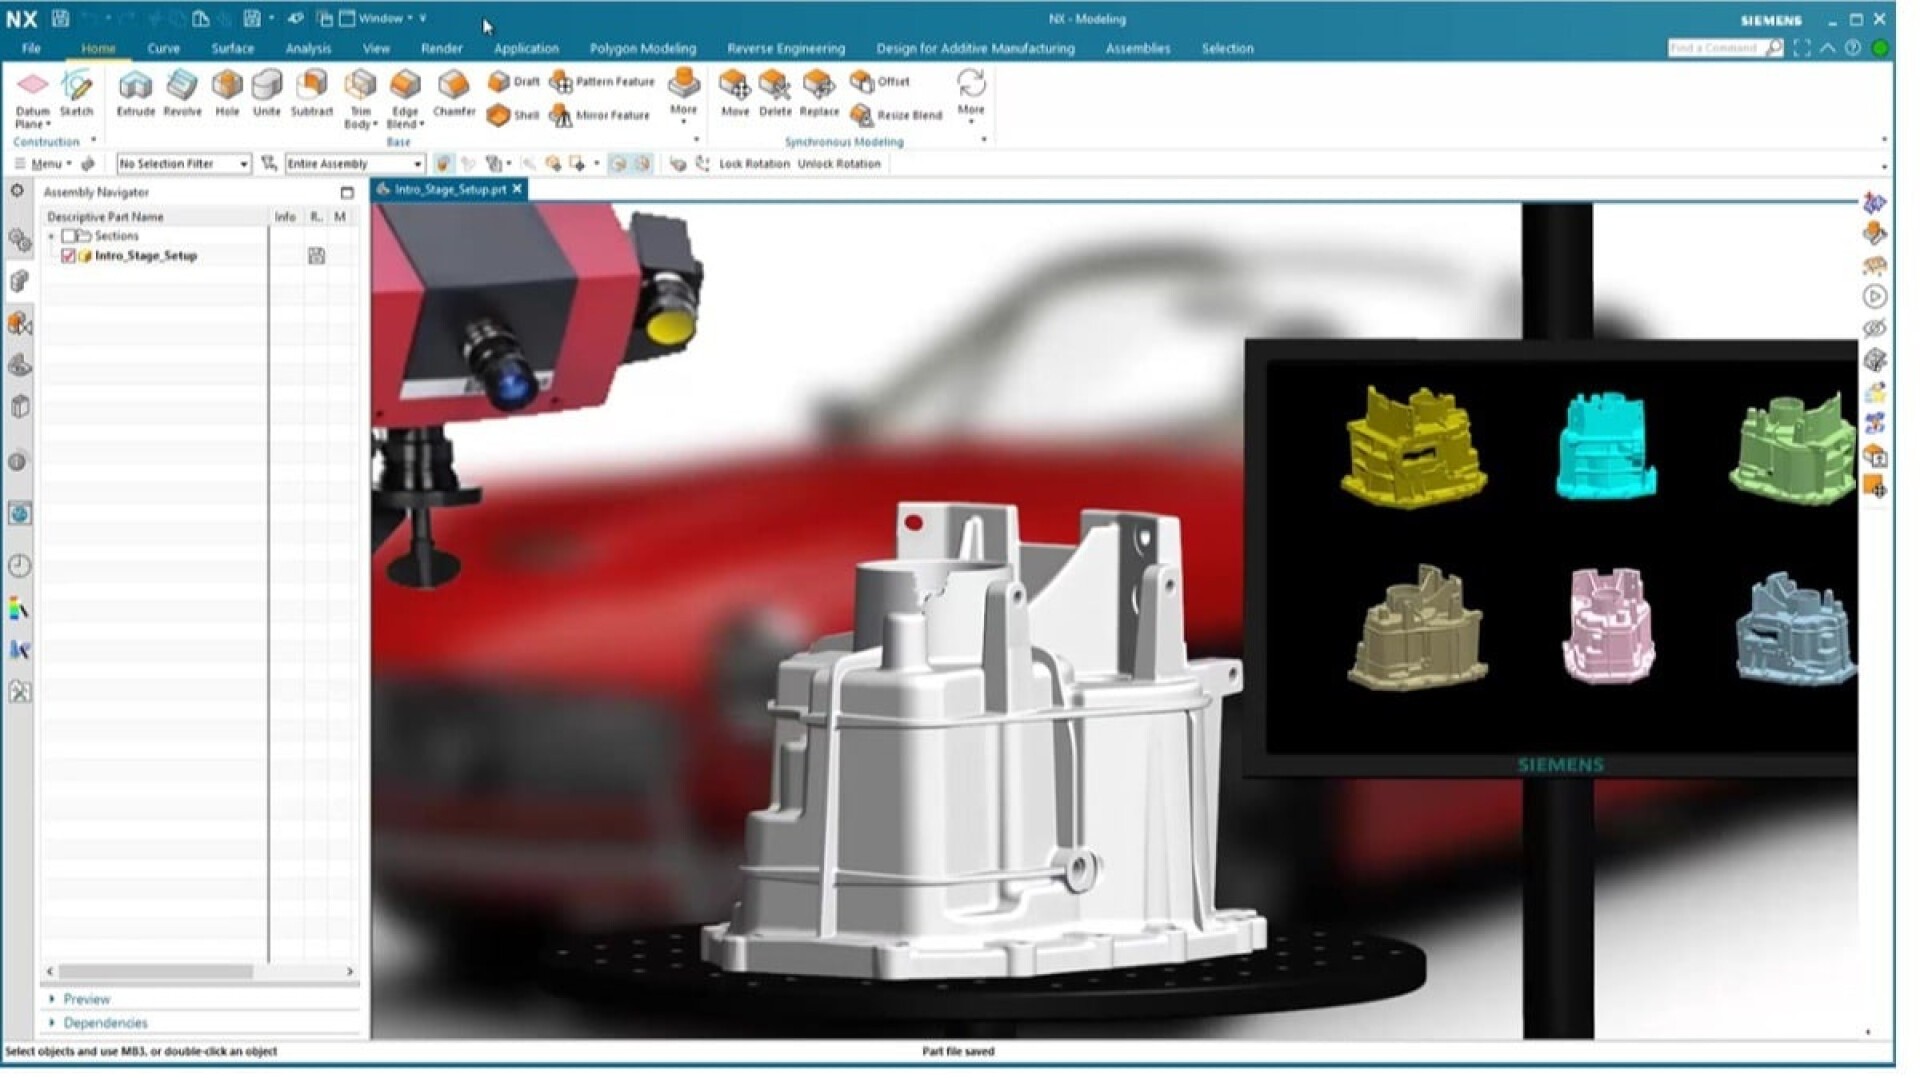Open the More dropdown in Synchronous Modeling
Viewport: 1920px width, 1078px height.
(x=971, y=96)
